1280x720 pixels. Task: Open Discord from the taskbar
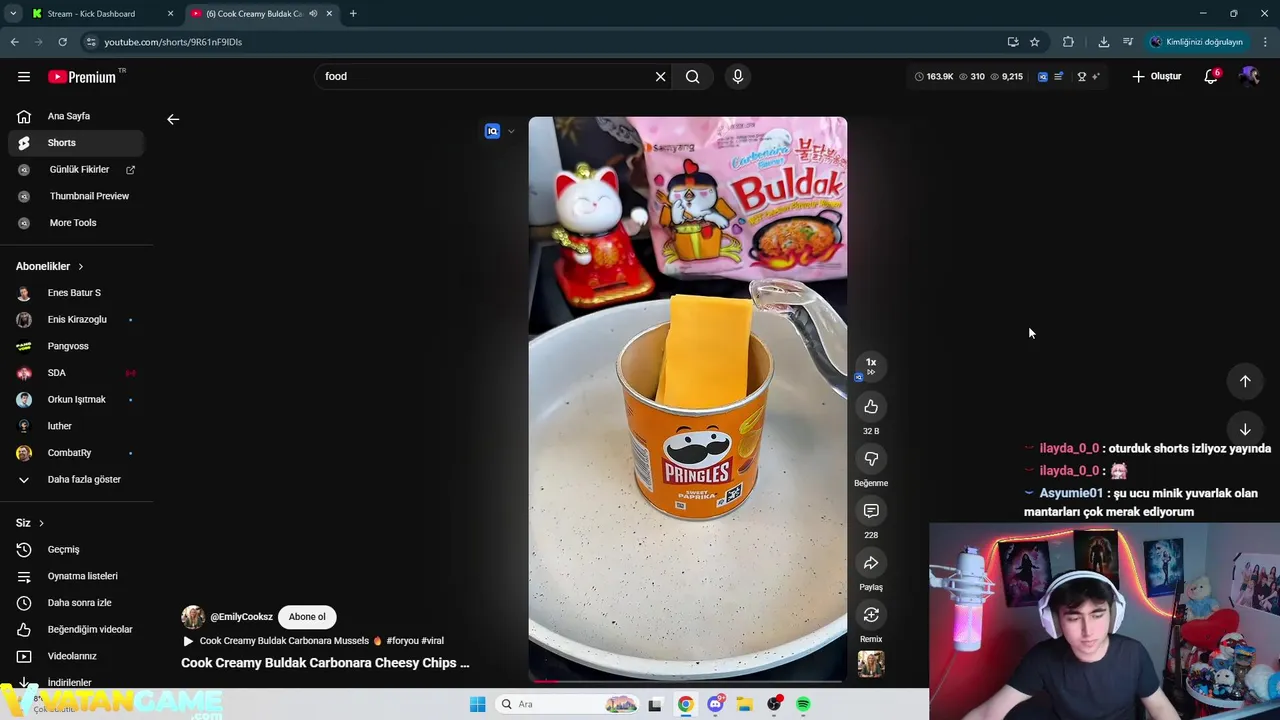715,705
